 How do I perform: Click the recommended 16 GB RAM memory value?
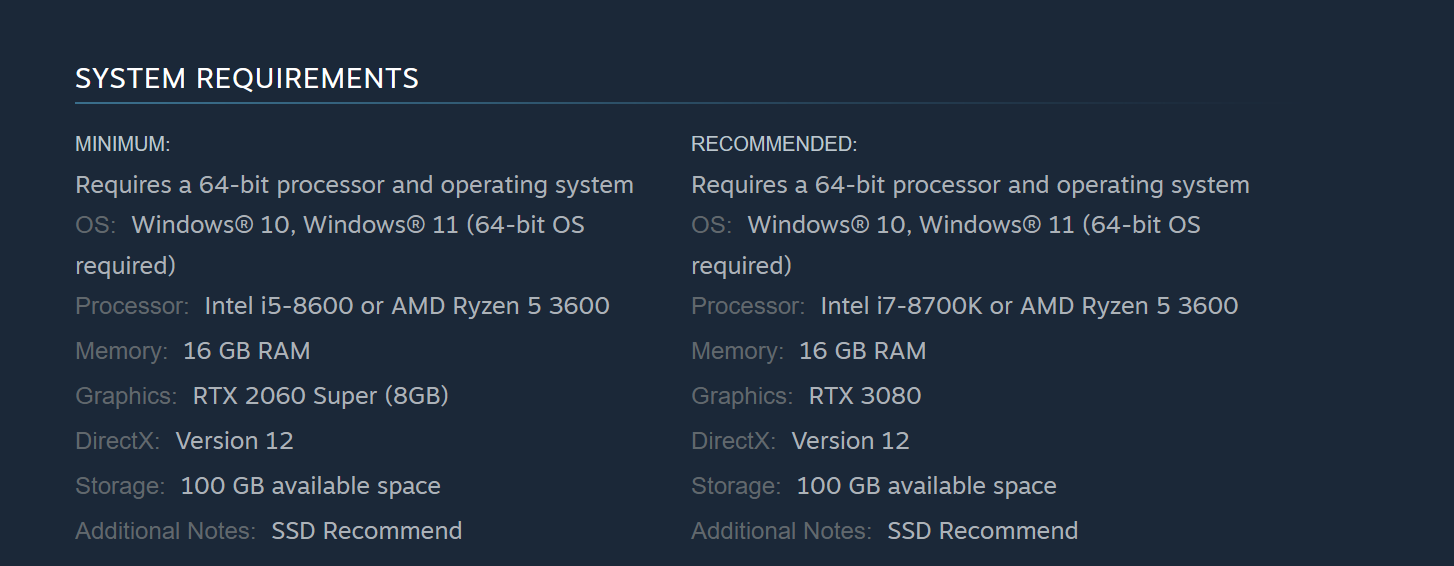pos(862,351)
